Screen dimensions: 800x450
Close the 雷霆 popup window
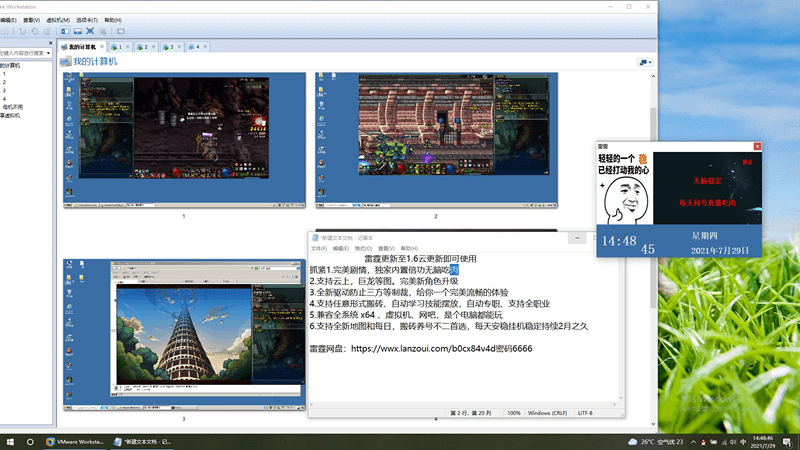(757, 146)
